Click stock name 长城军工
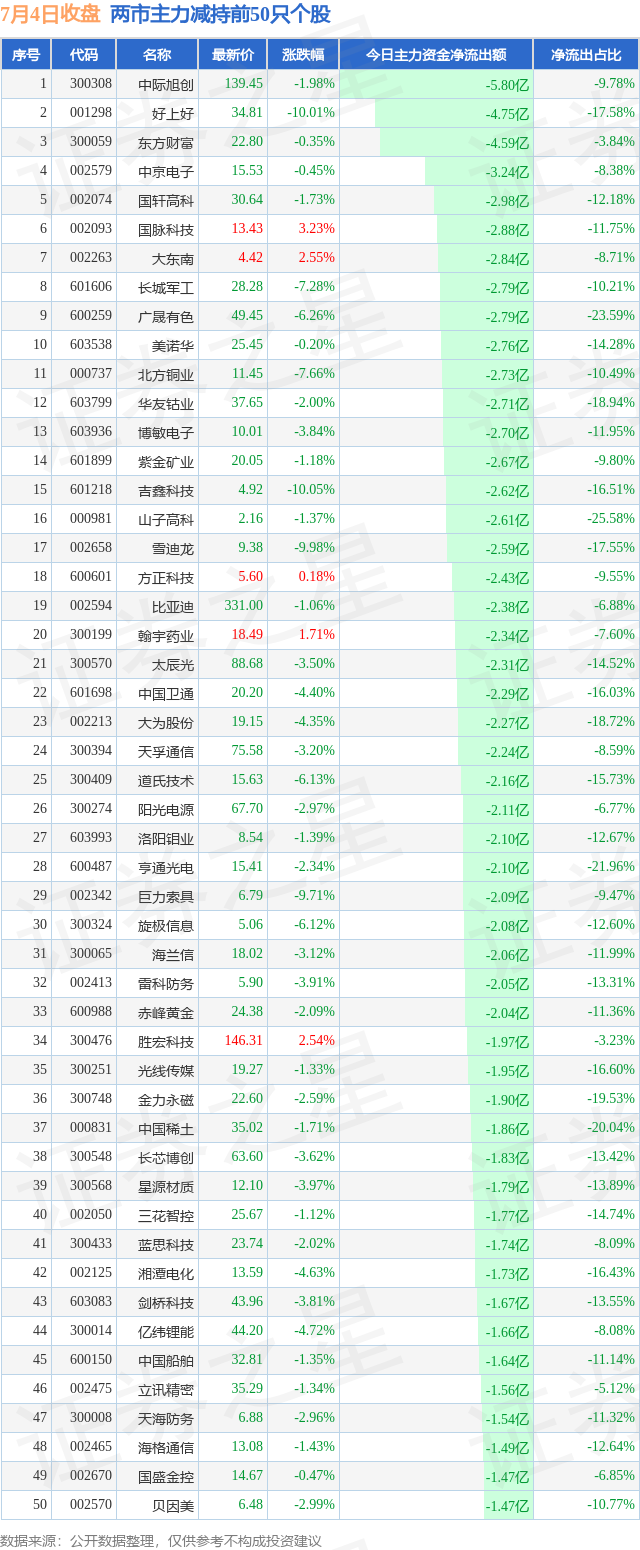Viewport: 640px width, 1550px height. [166, 287]
